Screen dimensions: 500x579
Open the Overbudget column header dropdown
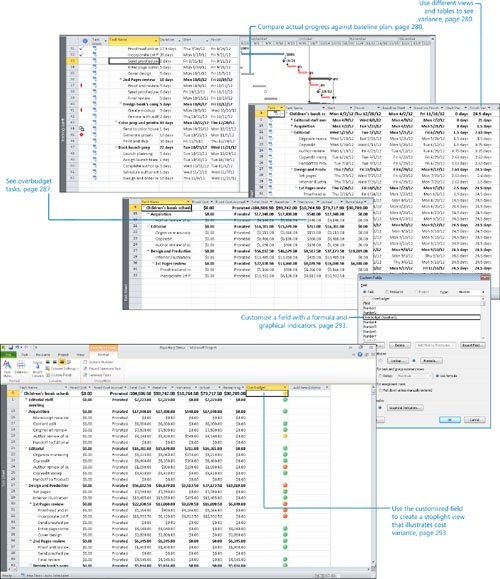(x=285, y=387)
